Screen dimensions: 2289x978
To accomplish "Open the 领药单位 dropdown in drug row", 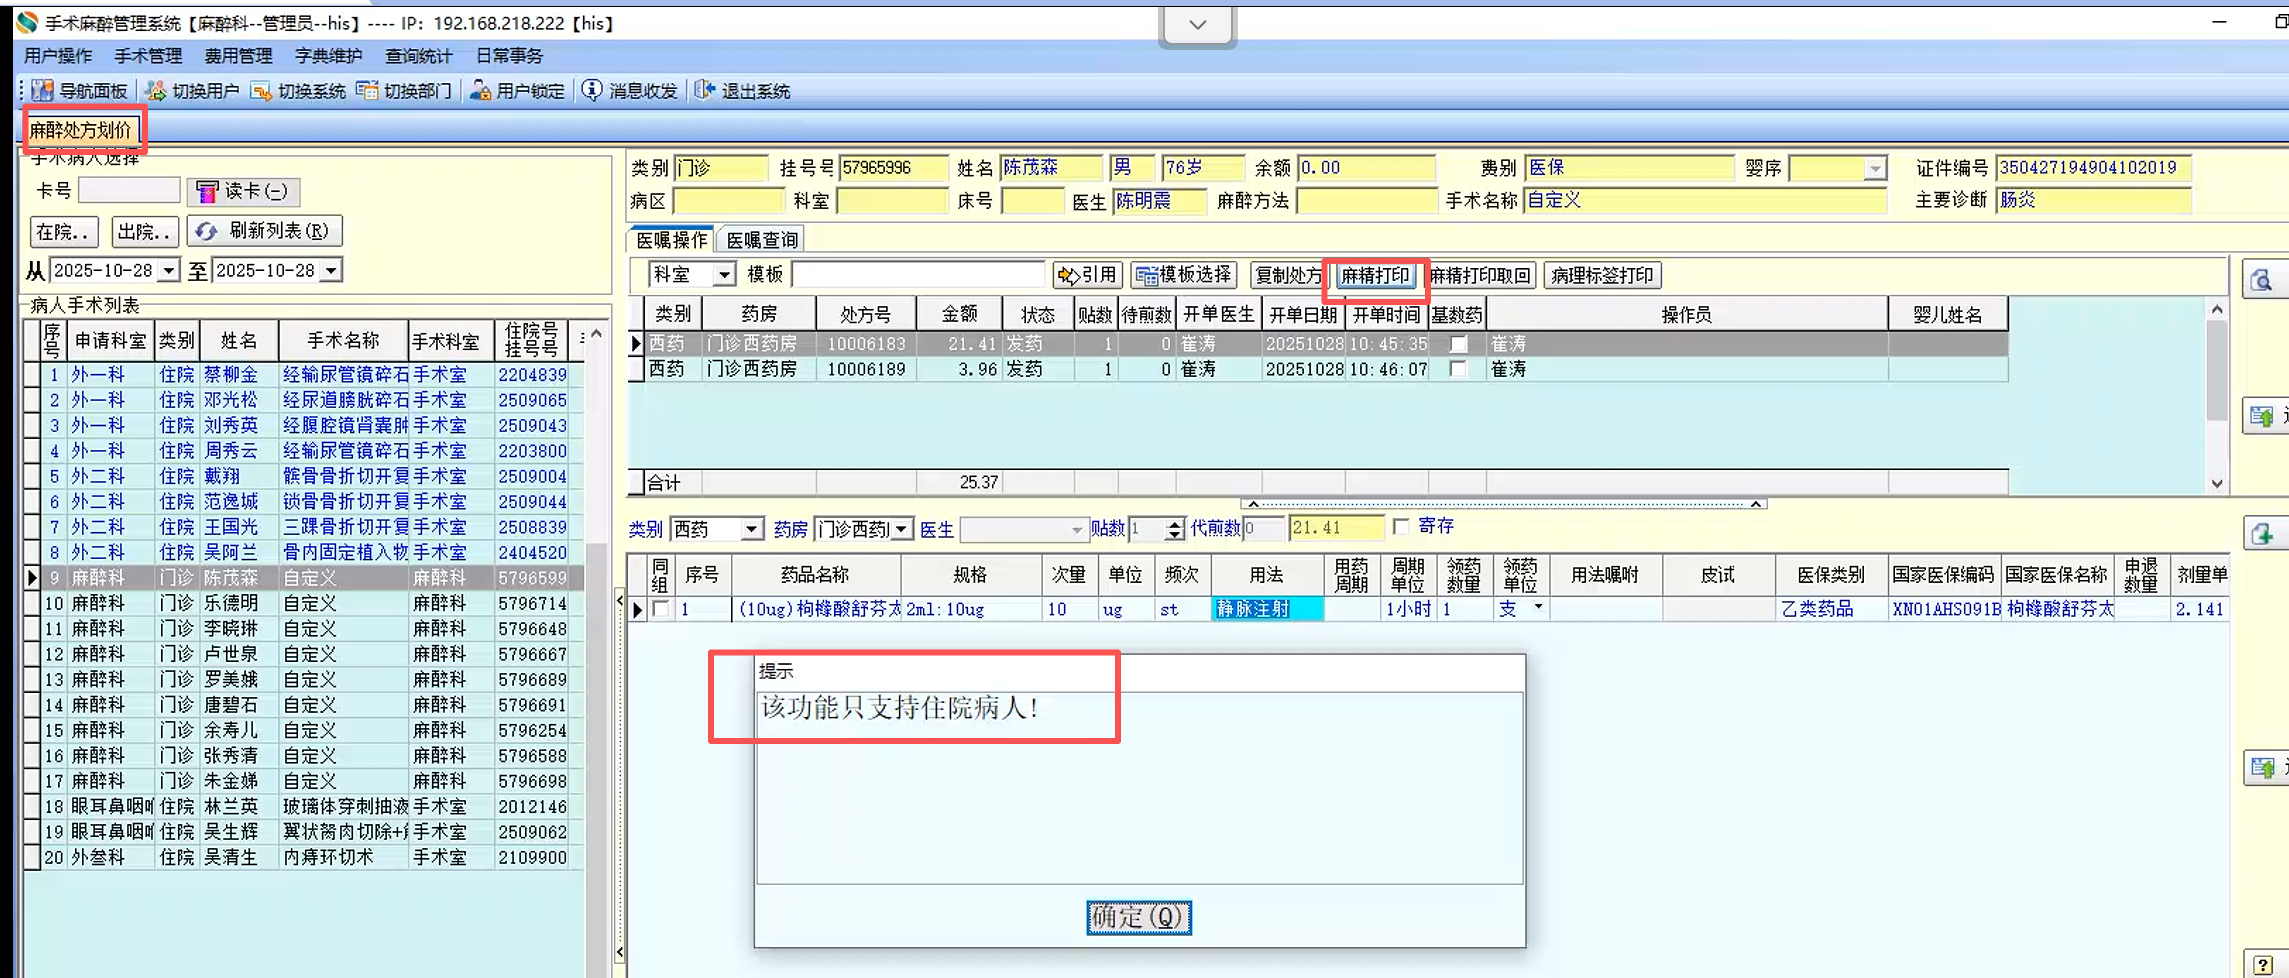I will [1538, 608].
